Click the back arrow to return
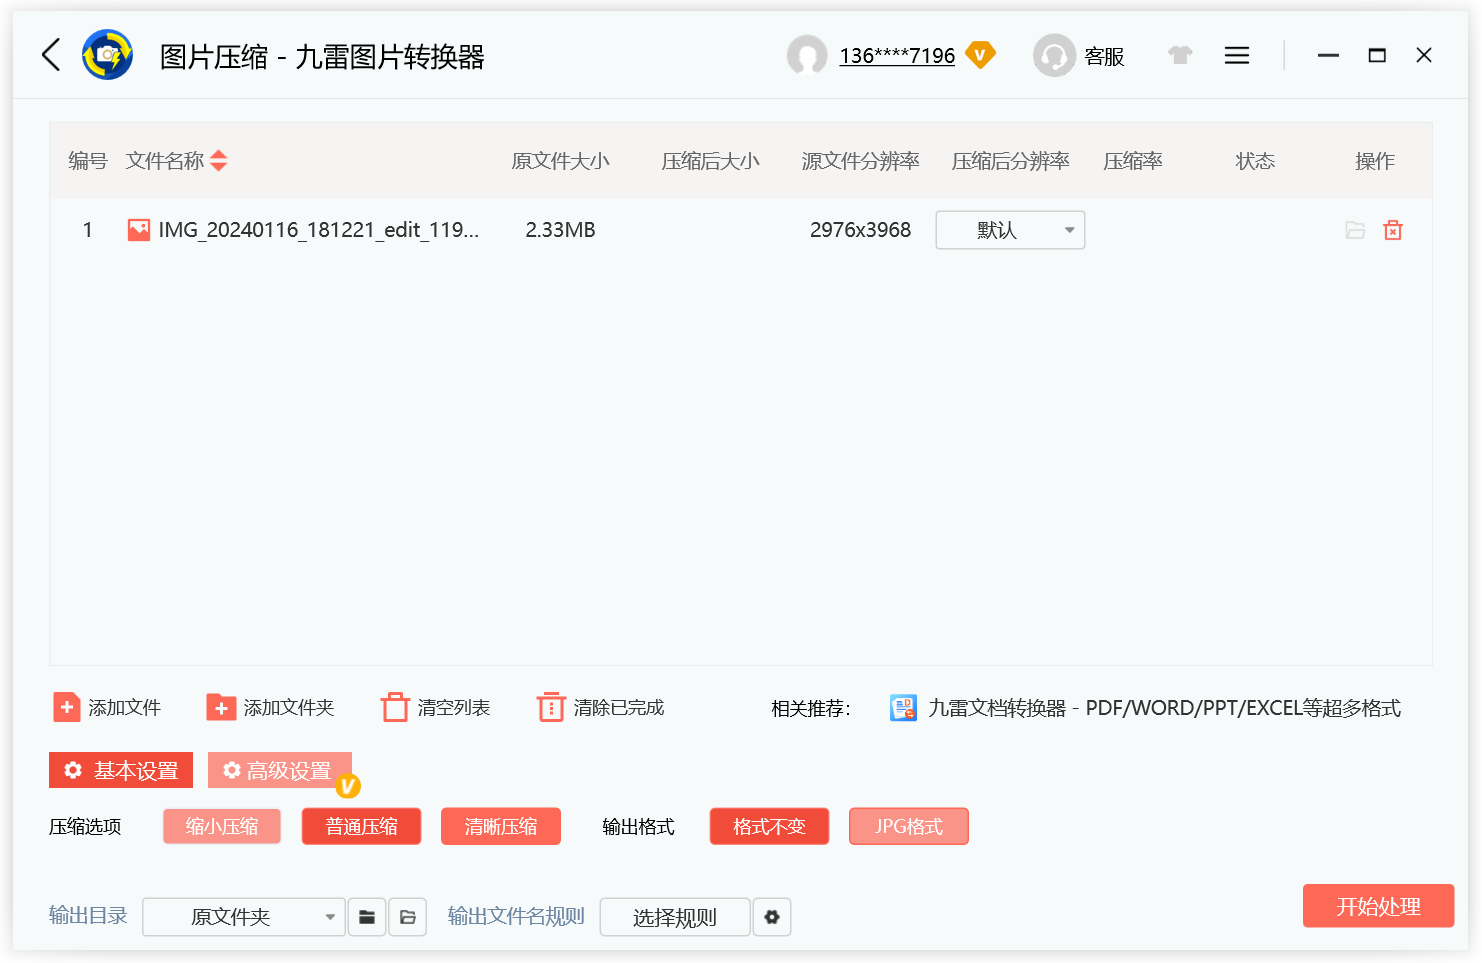 (50, 56)
